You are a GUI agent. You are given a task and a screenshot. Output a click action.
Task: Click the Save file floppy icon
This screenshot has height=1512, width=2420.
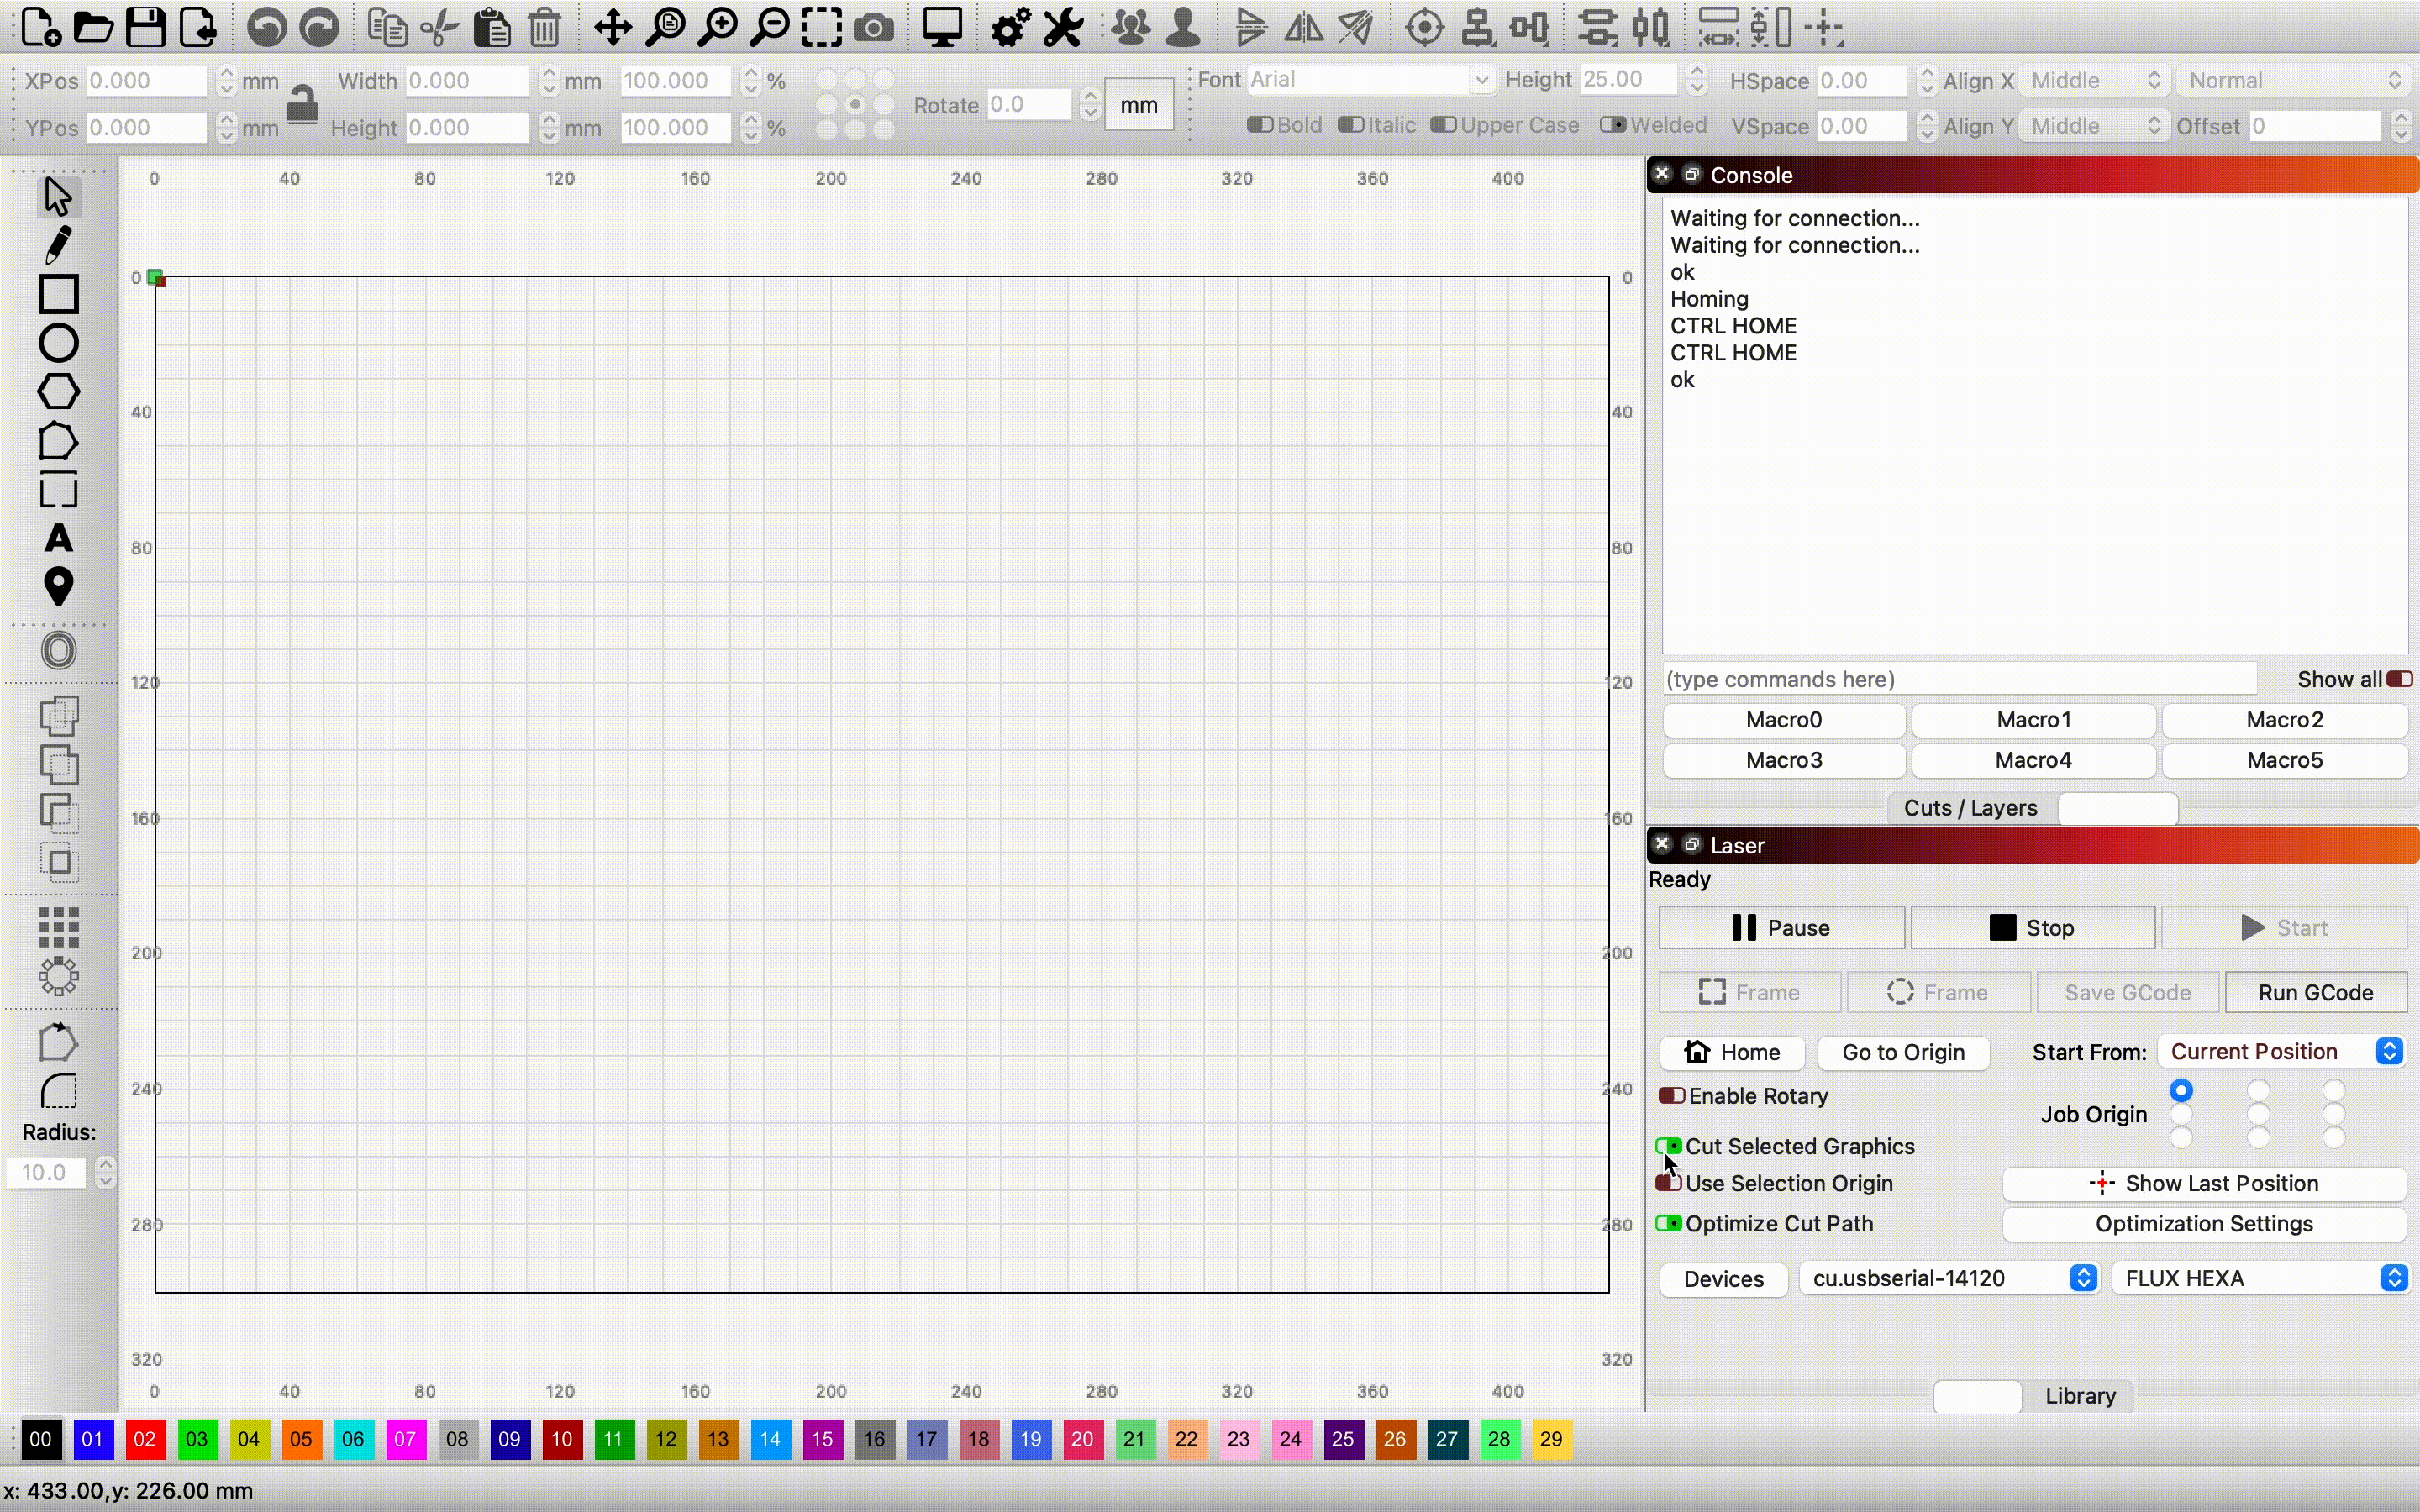pos(146,28)
